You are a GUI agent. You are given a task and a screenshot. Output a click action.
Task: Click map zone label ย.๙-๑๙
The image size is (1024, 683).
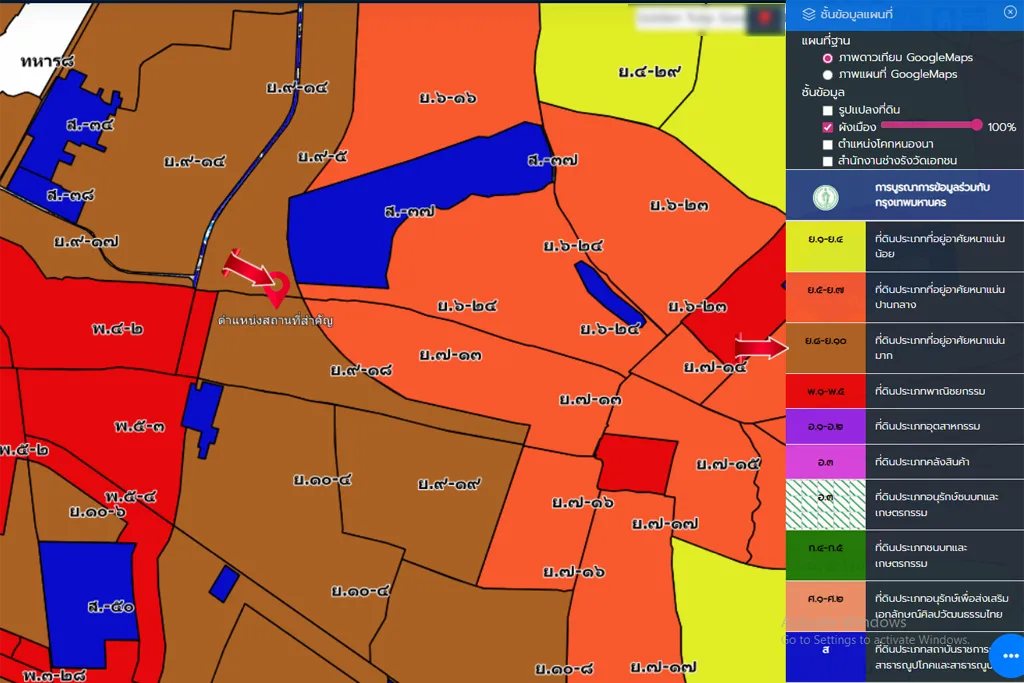(449, 484)
